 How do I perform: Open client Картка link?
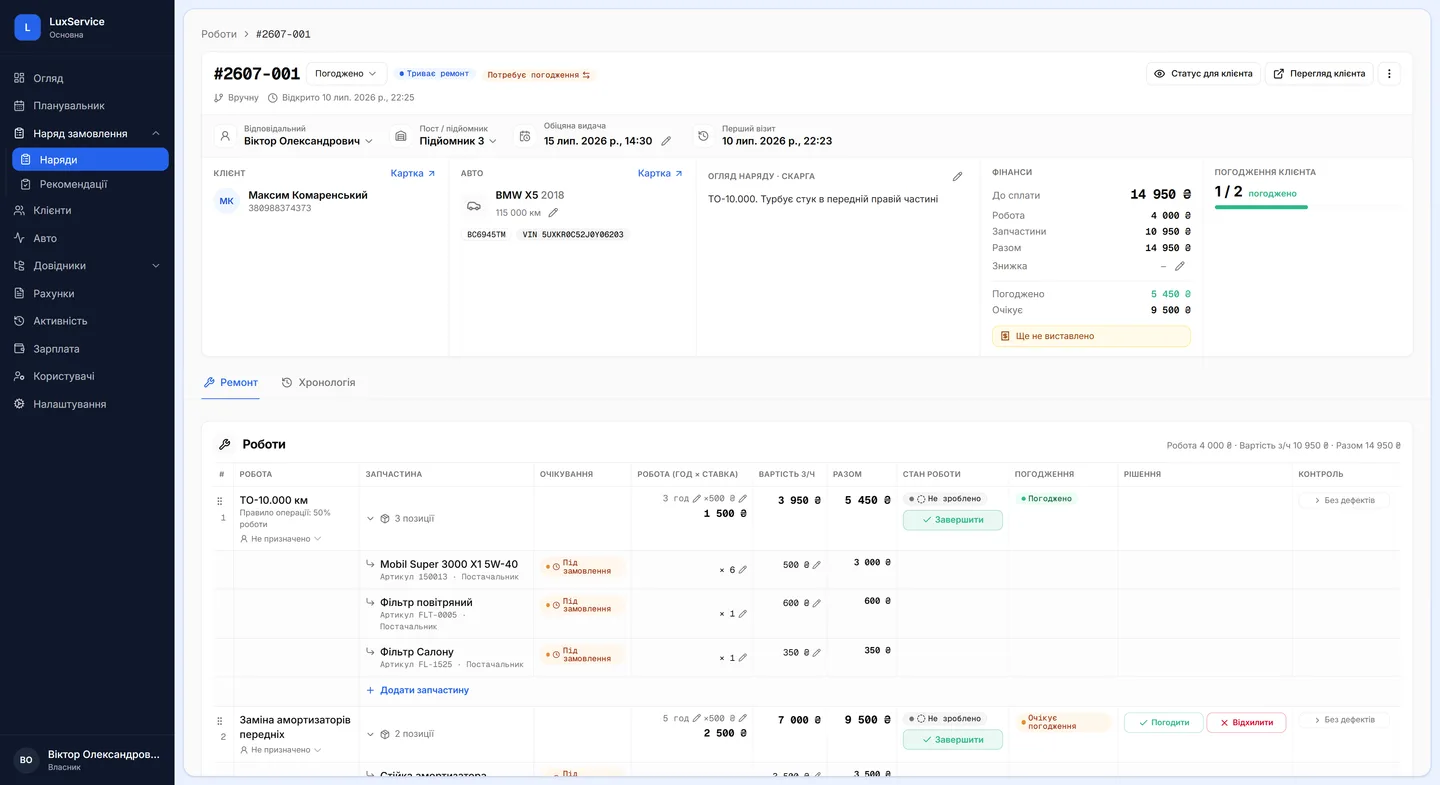413,173
